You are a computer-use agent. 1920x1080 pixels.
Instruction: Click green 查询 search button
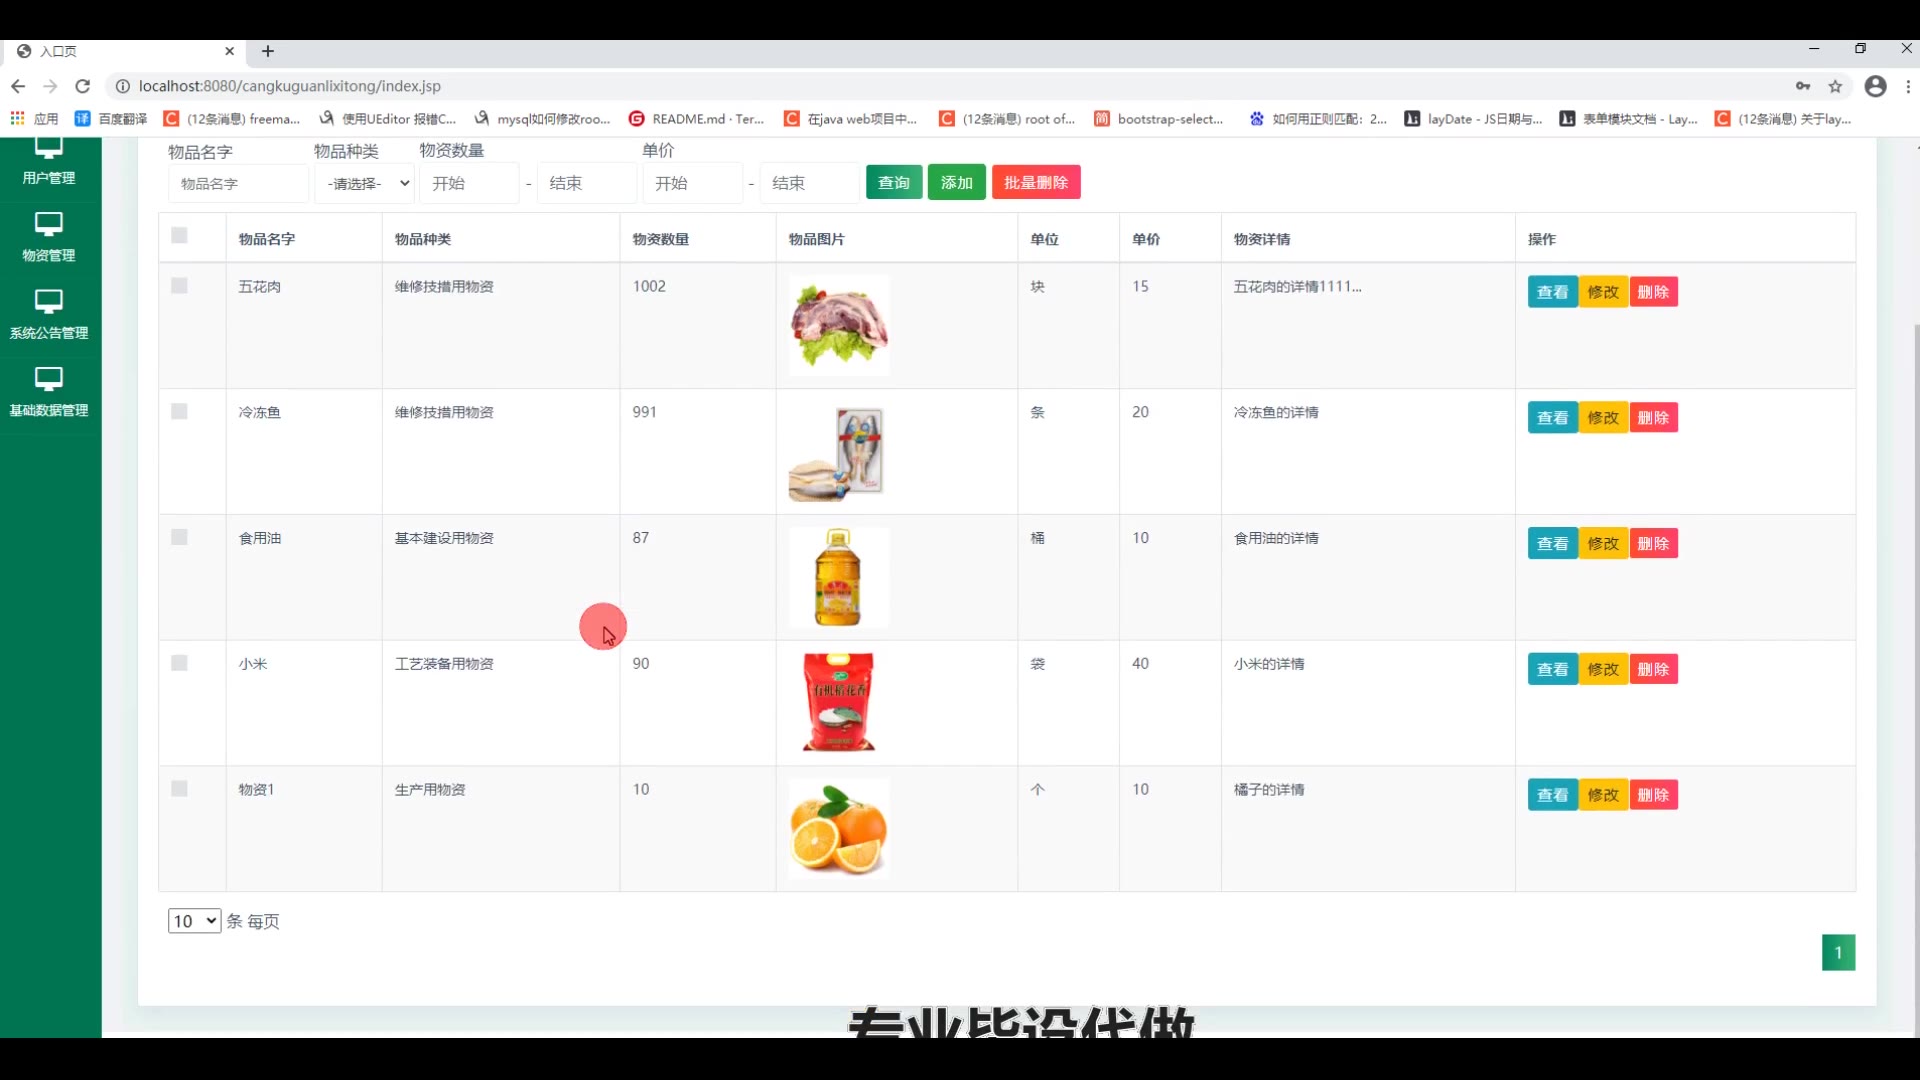[x=893, y=183]
